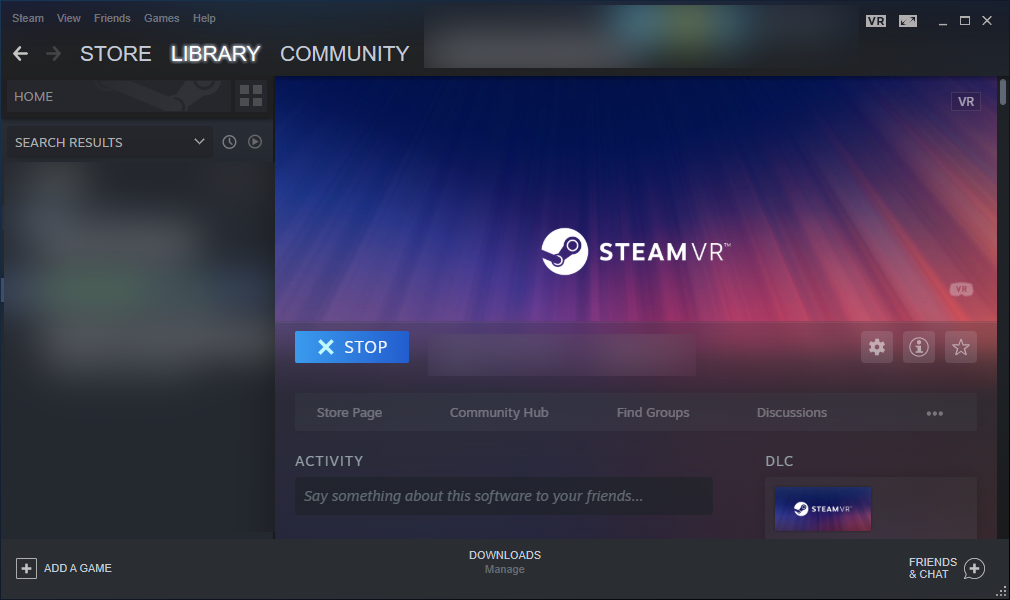Navigate back with the back arrow

click(x=20, y=53)
